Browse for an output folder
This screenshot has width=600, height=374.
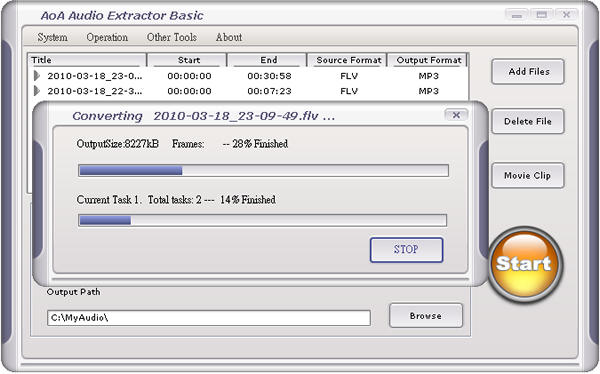point(426,316)
